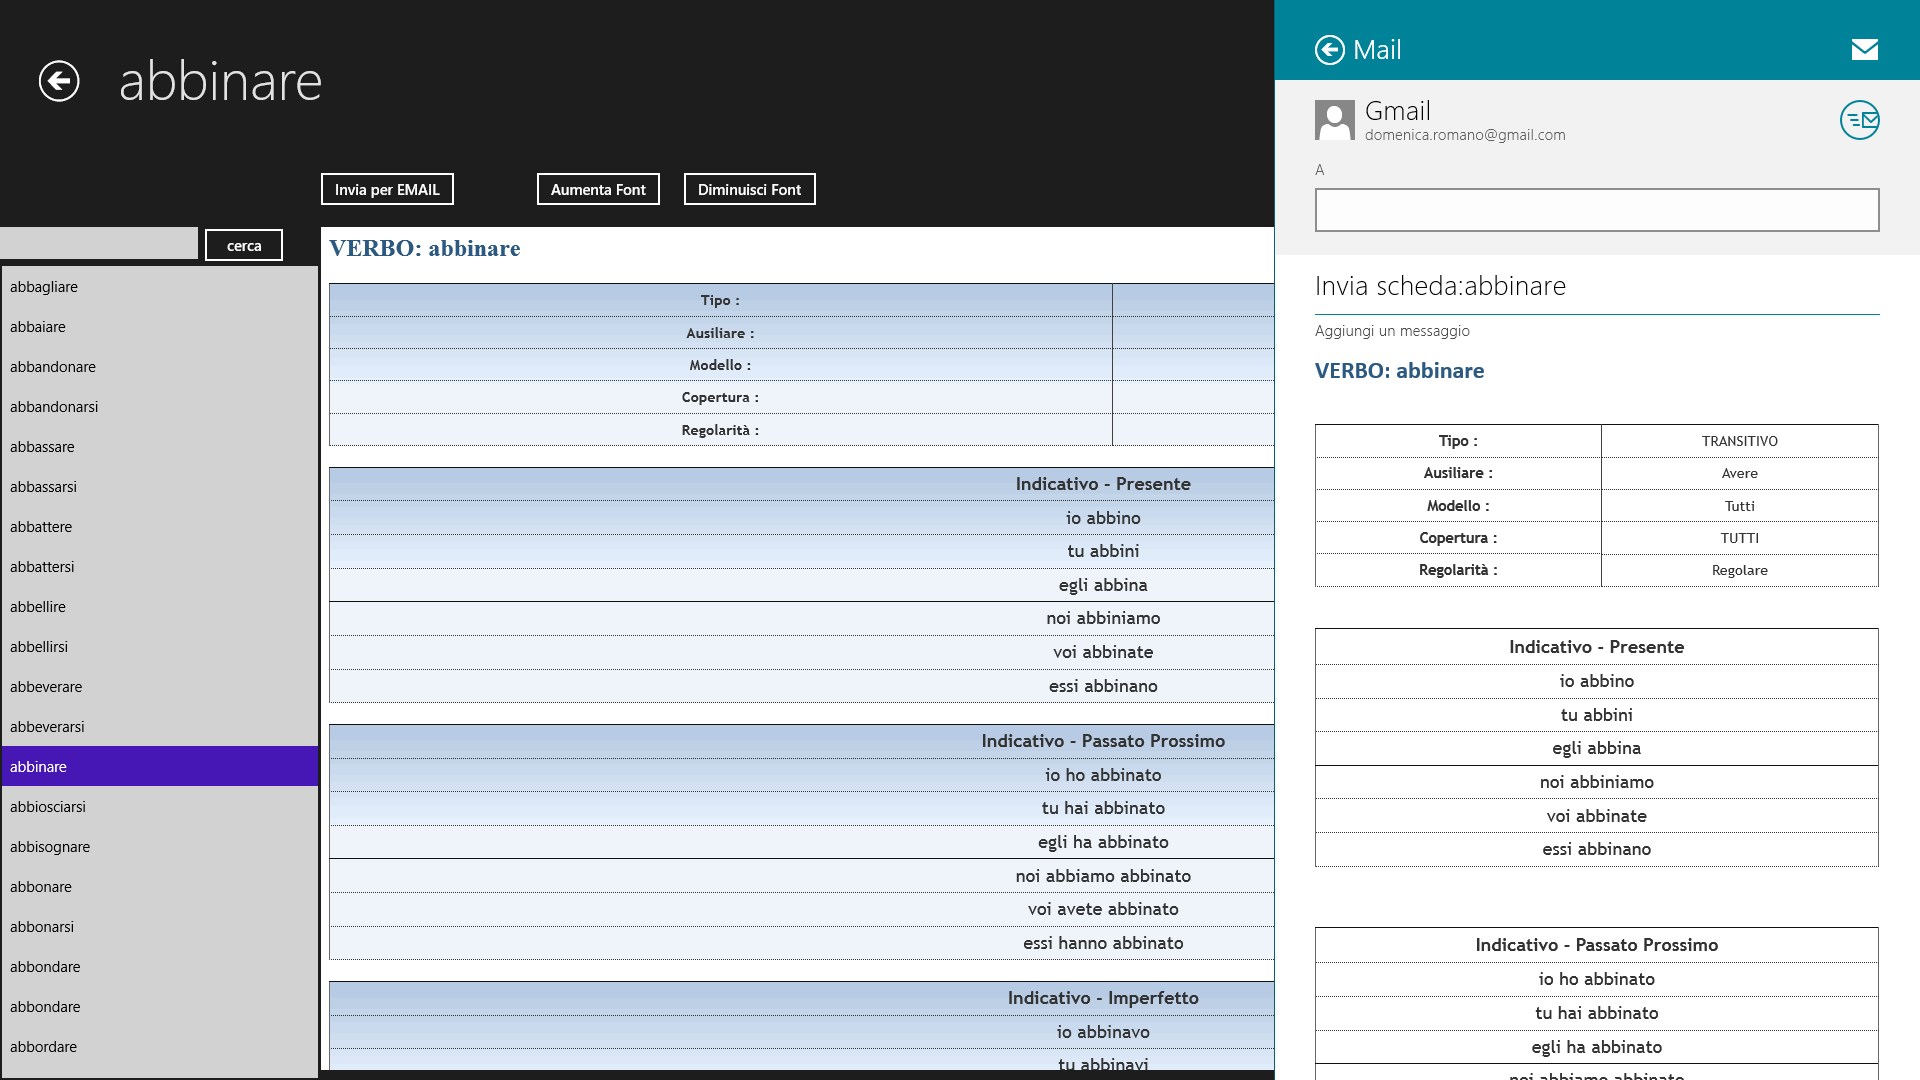Viewport: 1920px width, 1080px height.
Task: Select abbandonarsi in the verb list
Action: (x=54, y=407)
